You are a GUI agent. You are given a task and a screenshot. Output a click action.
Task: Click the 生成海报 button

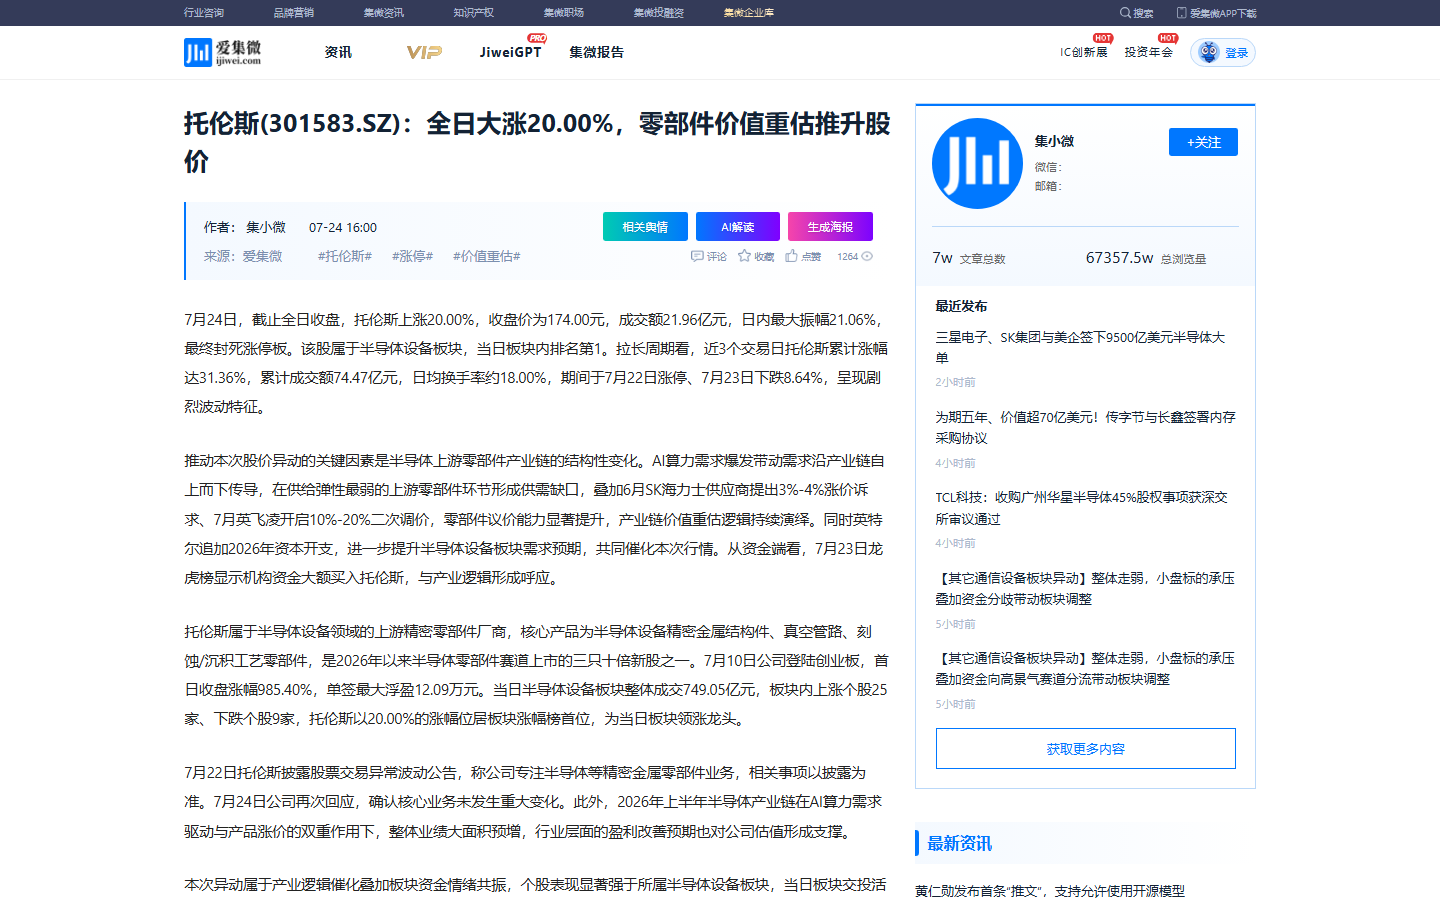[830, 227]
